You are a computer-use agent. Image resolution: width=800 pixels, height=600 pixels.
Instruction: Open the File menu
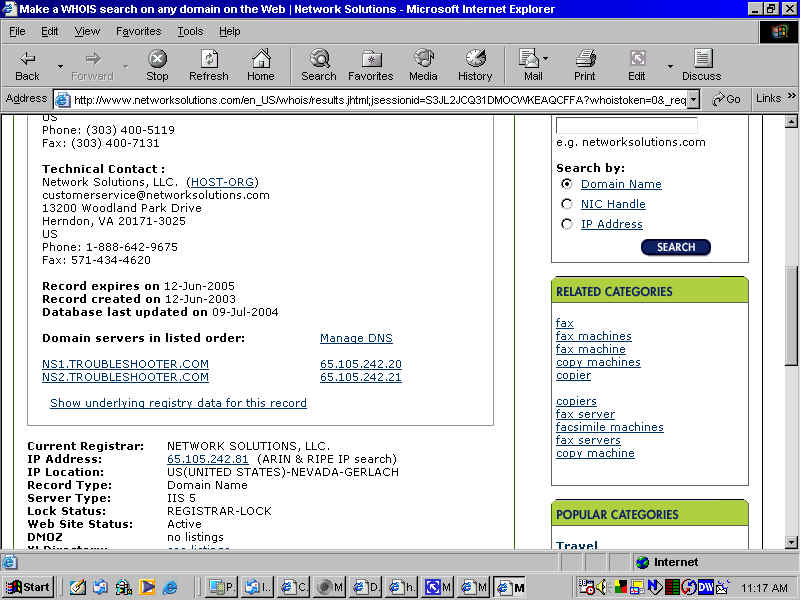point(17,32)
